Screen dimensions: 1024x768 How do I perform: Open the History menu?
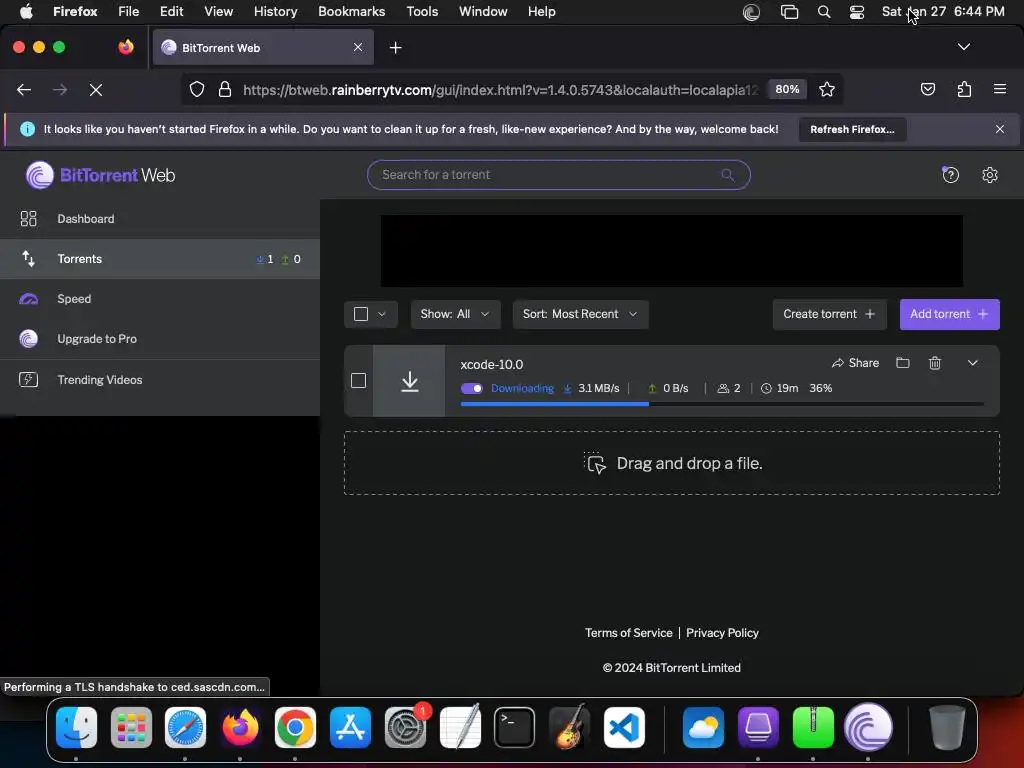pos(275,11)
